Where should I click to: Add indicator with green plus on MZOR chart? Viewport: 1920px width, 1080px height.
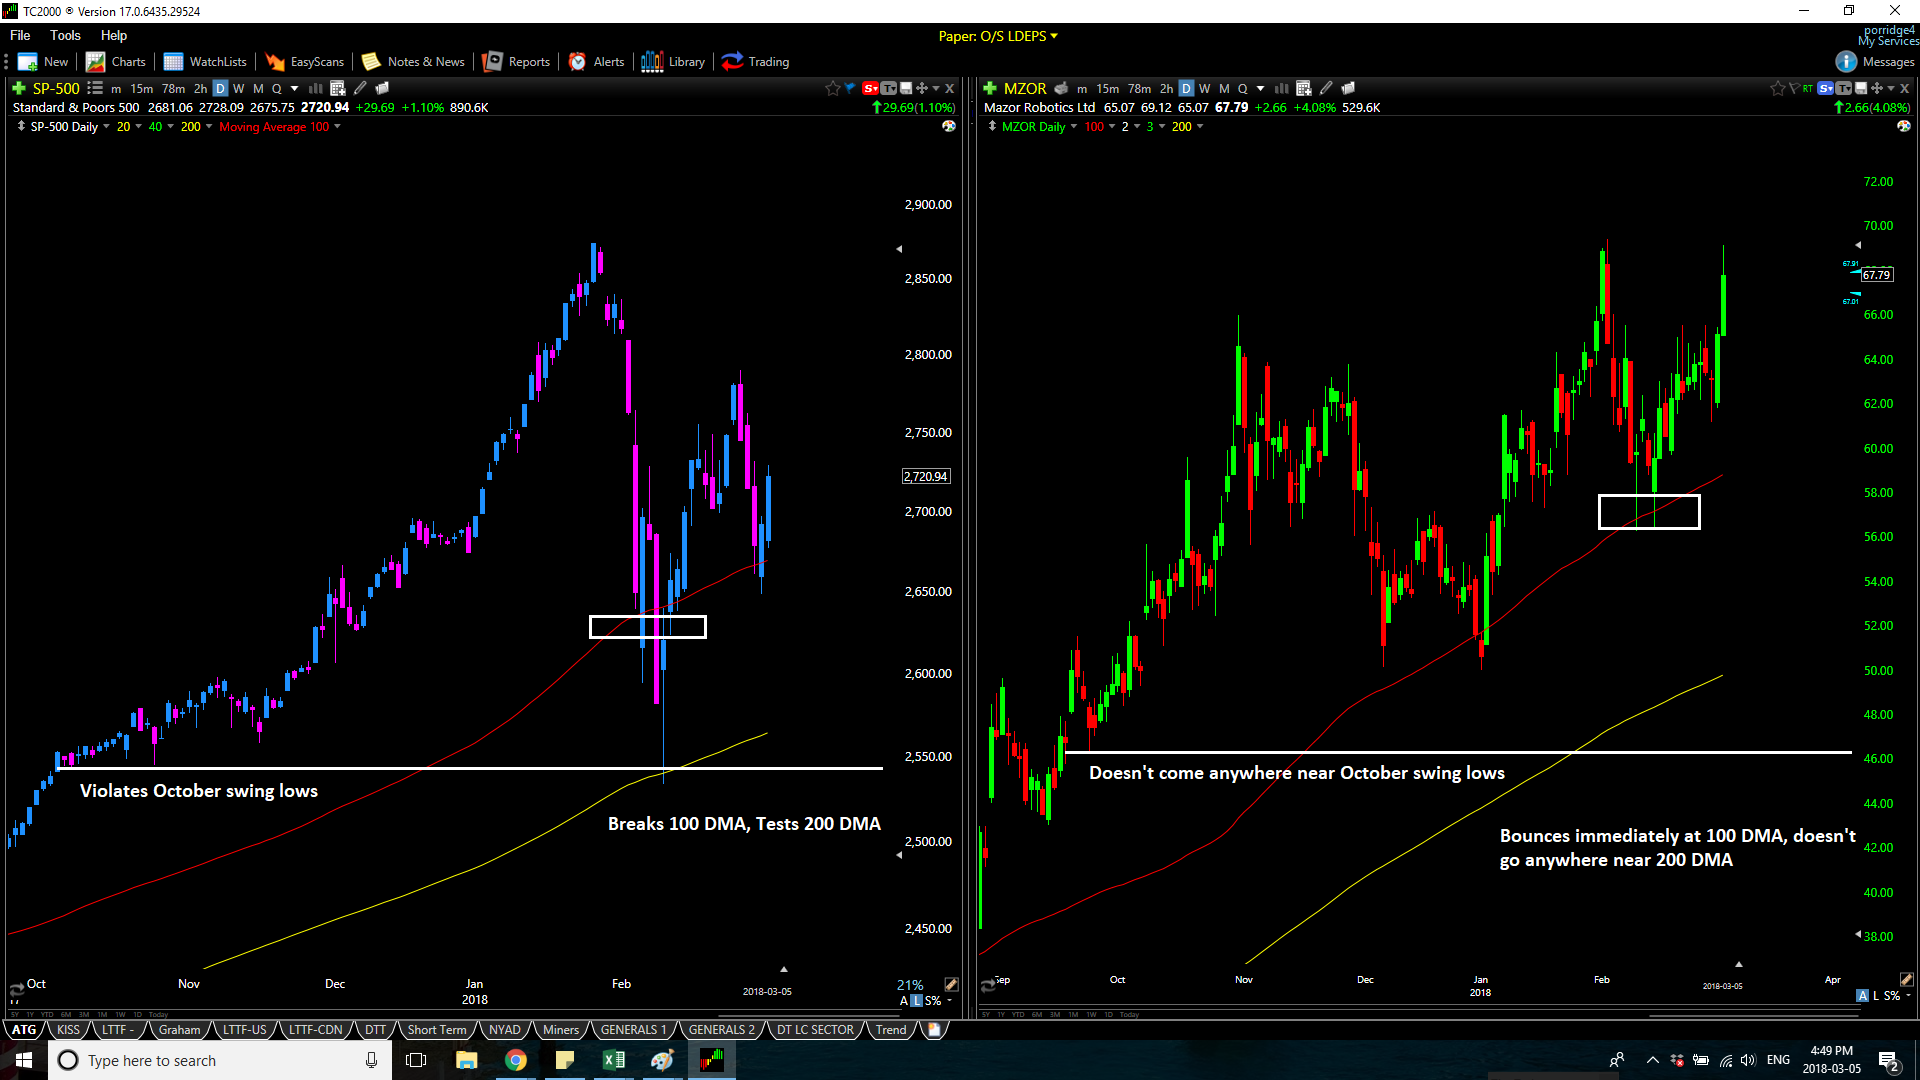pos(990,88)
